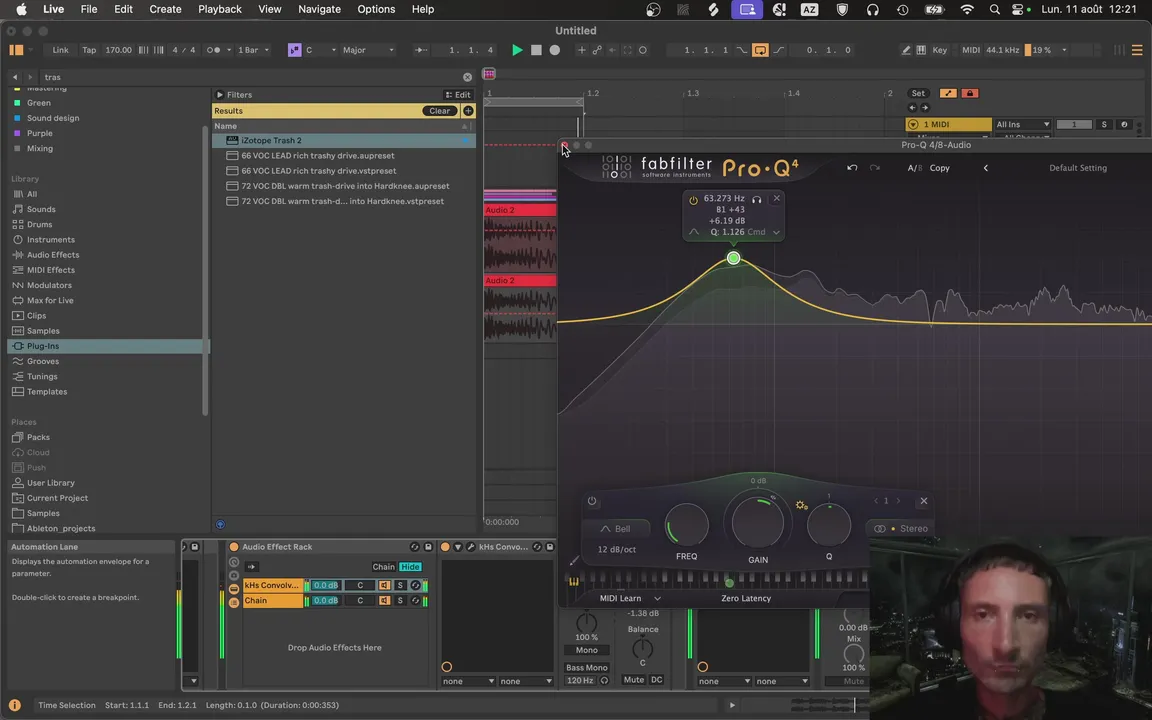Select iZotope Trash 2 in the results
The height and width of the screenshot is (720, 1152).
344,140
